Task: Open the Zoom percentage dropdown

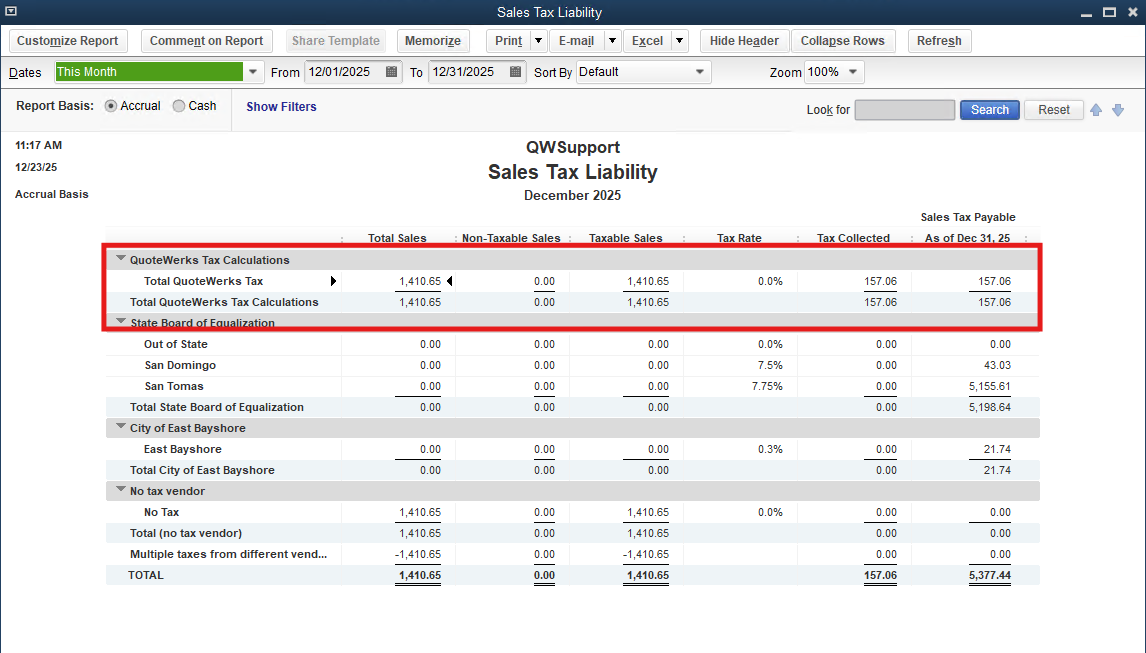Action: [x=853, y=72]
